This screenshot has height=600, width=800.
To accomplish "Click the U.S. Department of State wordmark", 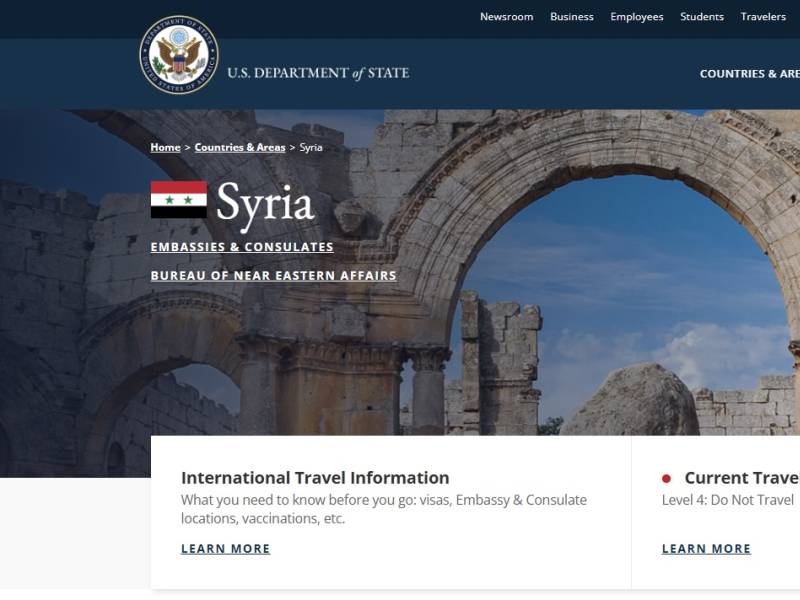I will coord(318,73).
